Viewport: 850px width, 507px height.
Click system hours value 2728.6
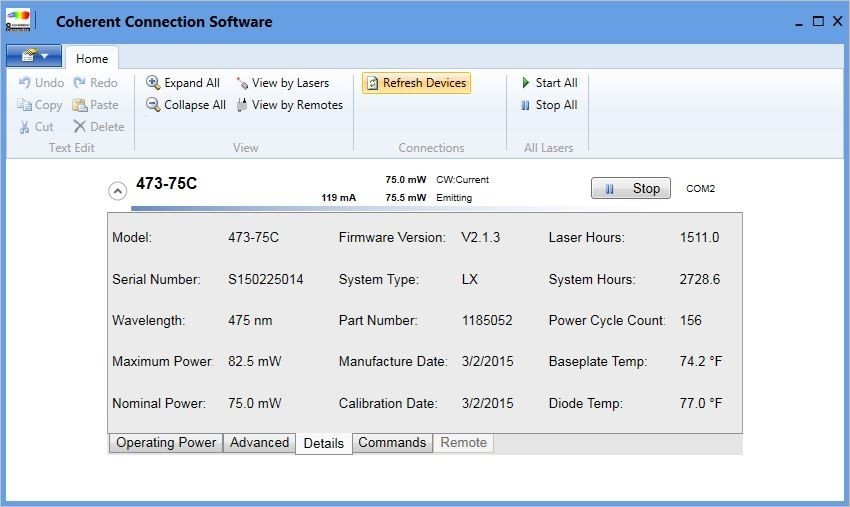tap(700, 279)
